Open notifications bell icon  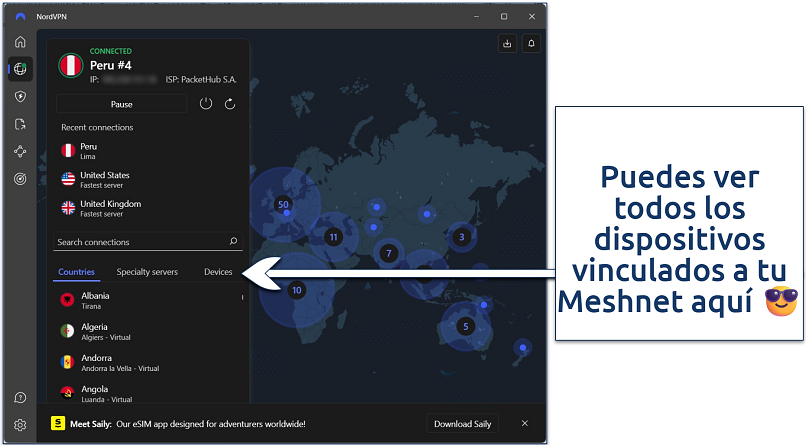[532, 44]
